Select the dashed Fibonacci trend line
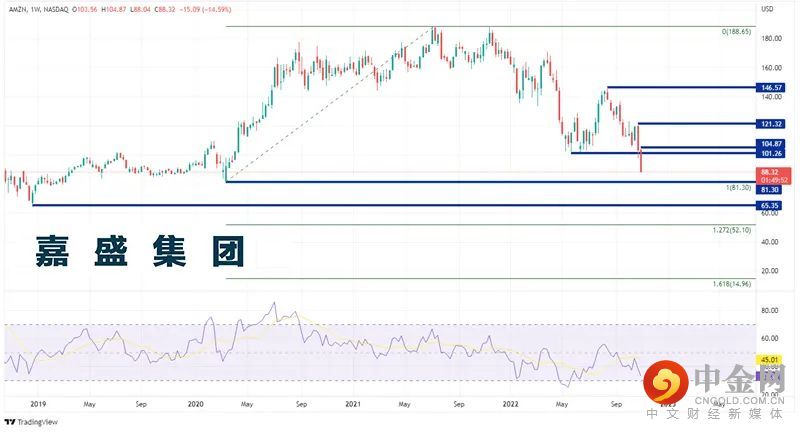This screenshot has height=432, width=800. pyautogui.click(x=329, y=104)
